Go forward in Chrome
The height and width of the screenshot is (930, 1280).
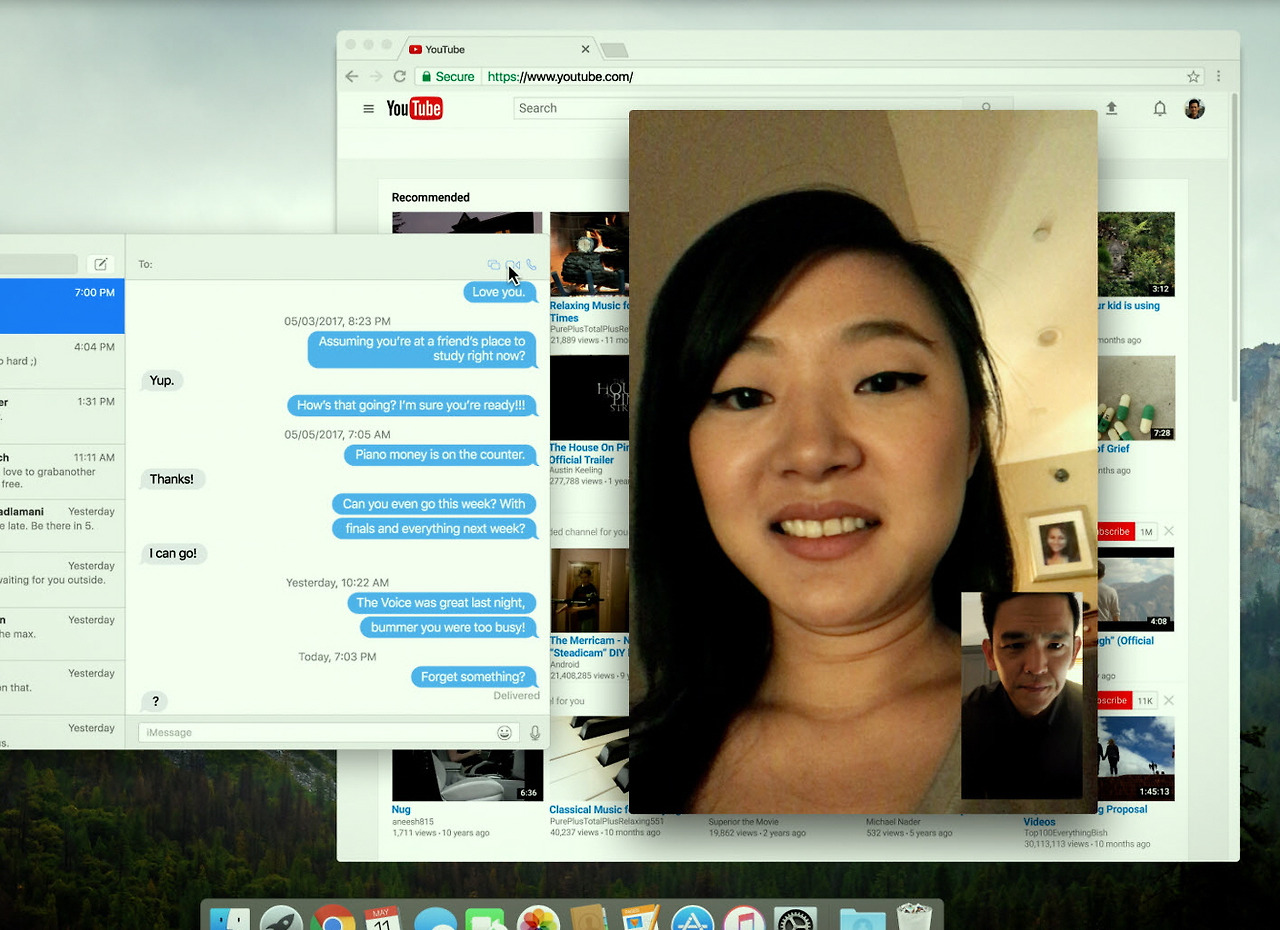pos(375,77)
